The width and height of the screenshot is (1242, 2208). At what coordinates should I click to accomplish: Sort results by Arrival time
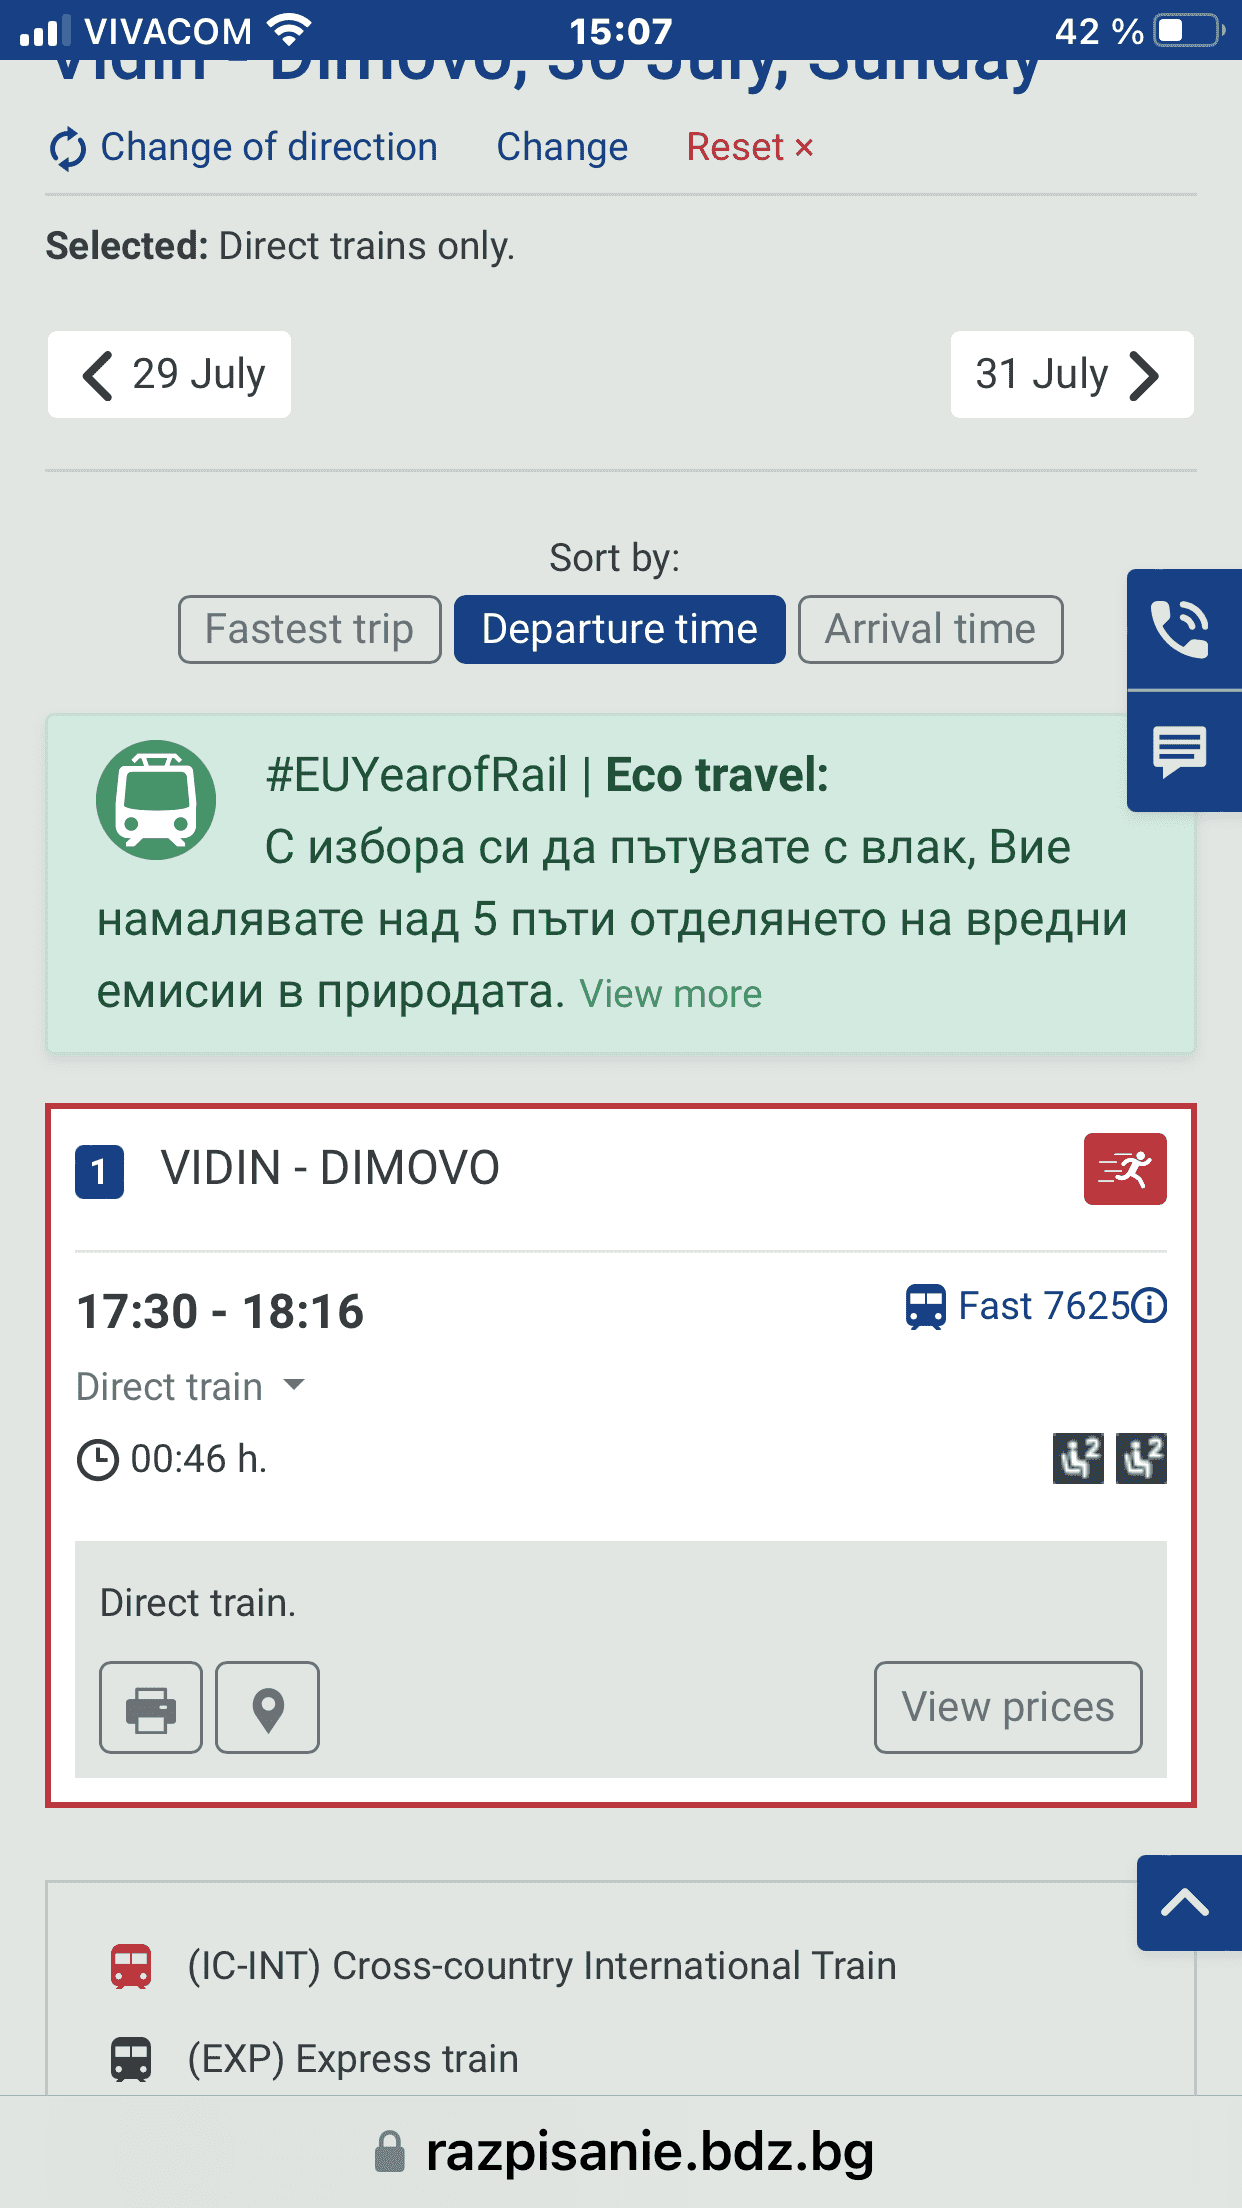(x=930, y=630)
